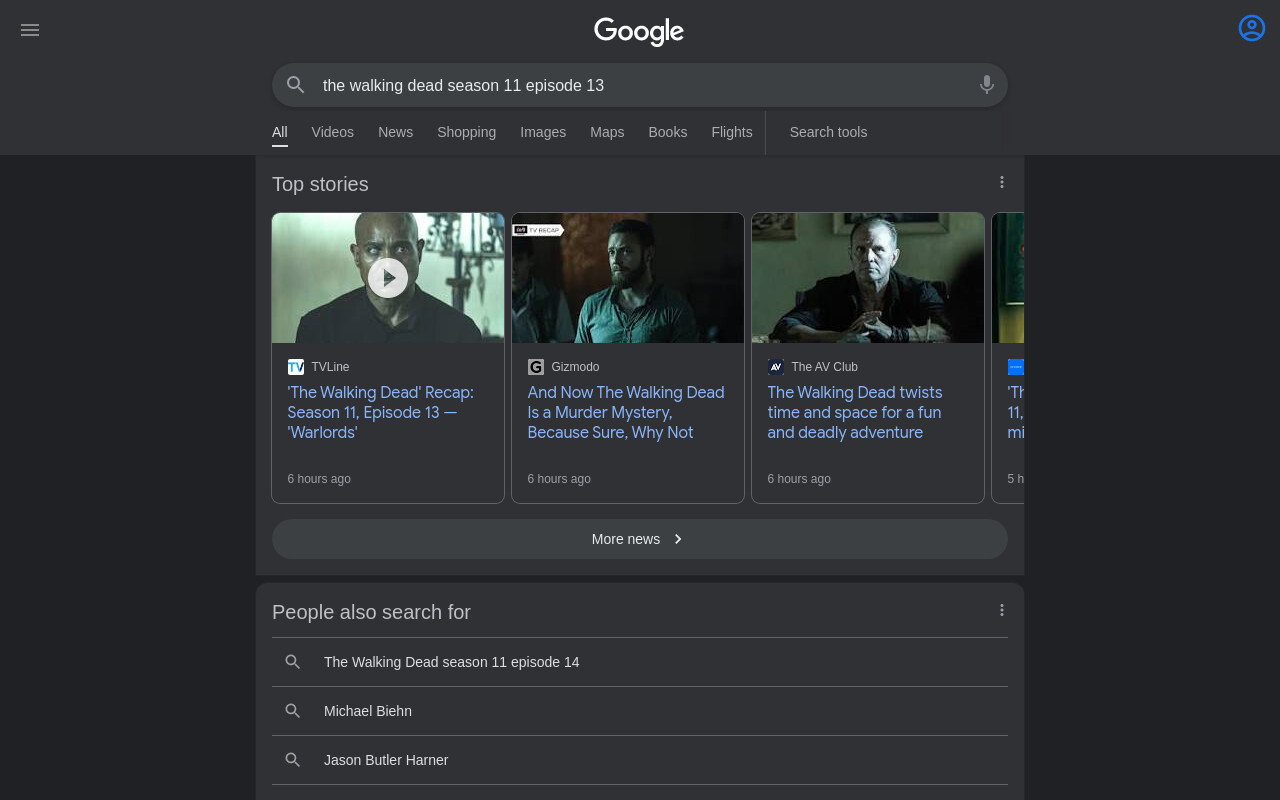Image resolution: width=1280 pixels, height=800 pixels.
Task: Click the Top stories heading
Action: click(x=320, y=184)
